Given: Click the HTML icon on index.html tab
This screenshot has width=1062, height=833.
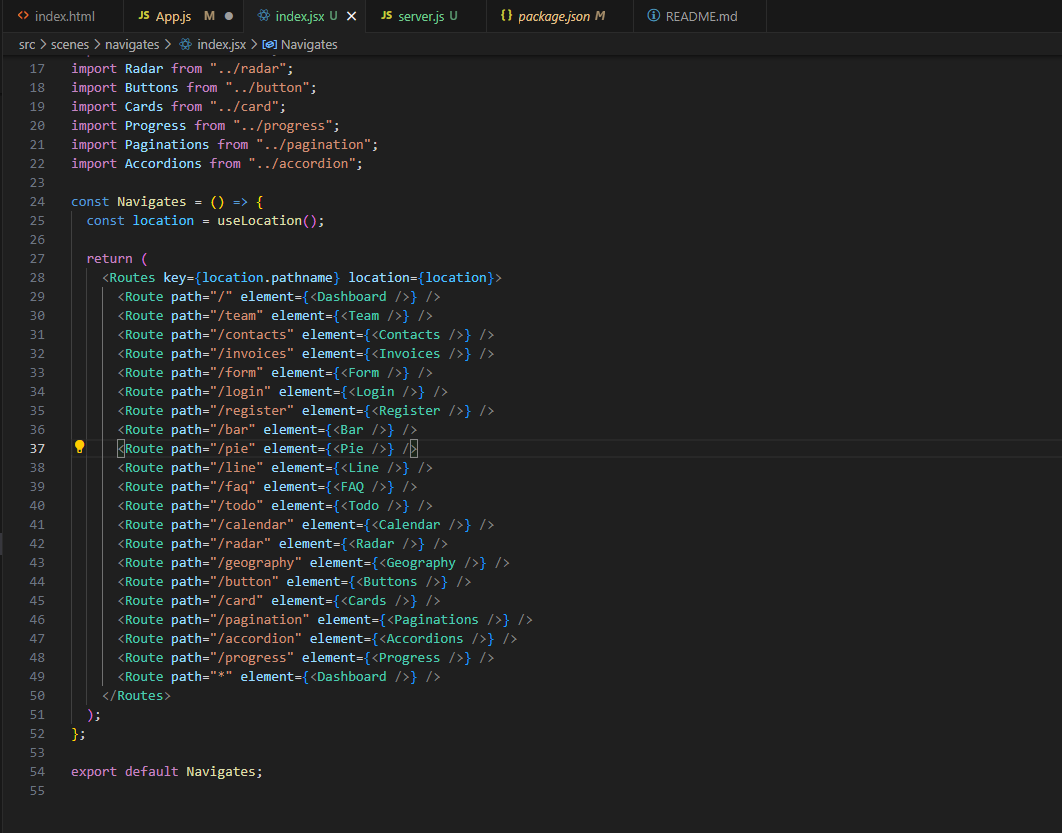Looking at the screenshot, I should coord(23,16).
